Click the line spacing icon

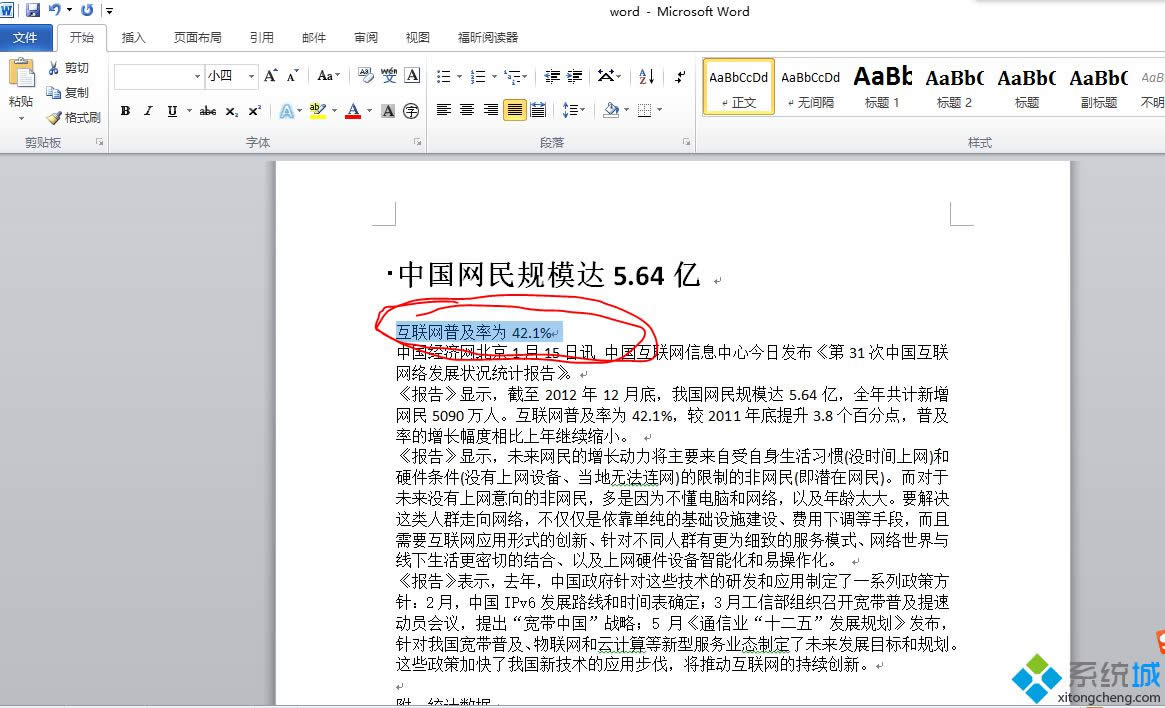coord(569,110)
